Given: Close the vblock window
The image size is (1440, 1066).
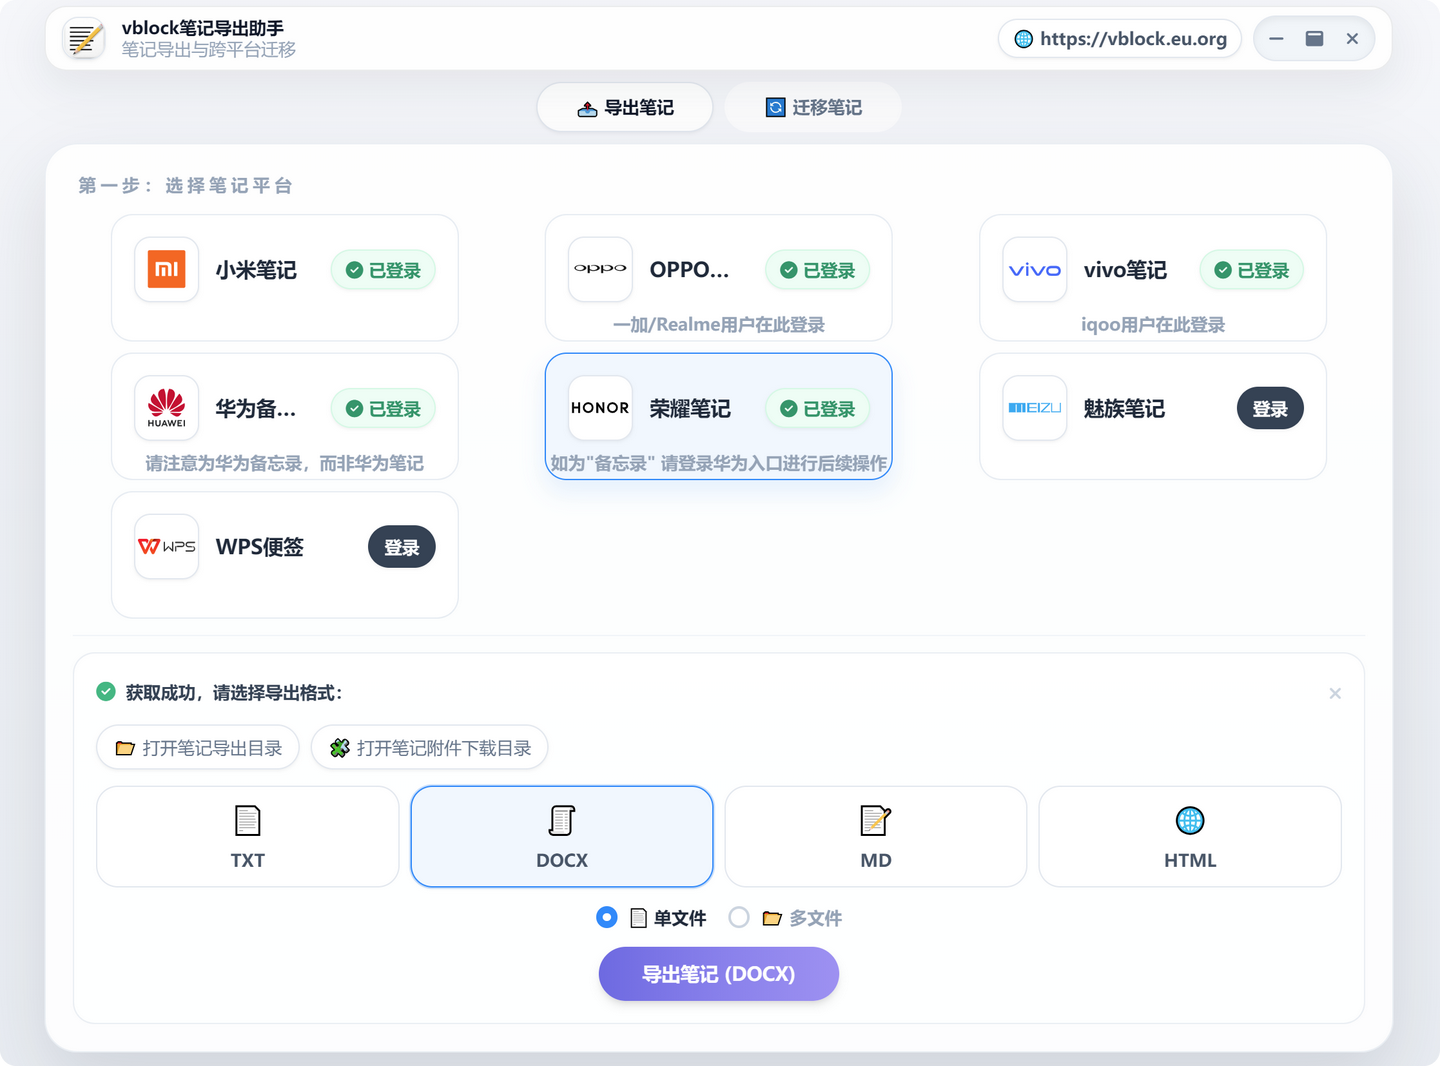Looking at the screenshot, I should pos(1352,39).
